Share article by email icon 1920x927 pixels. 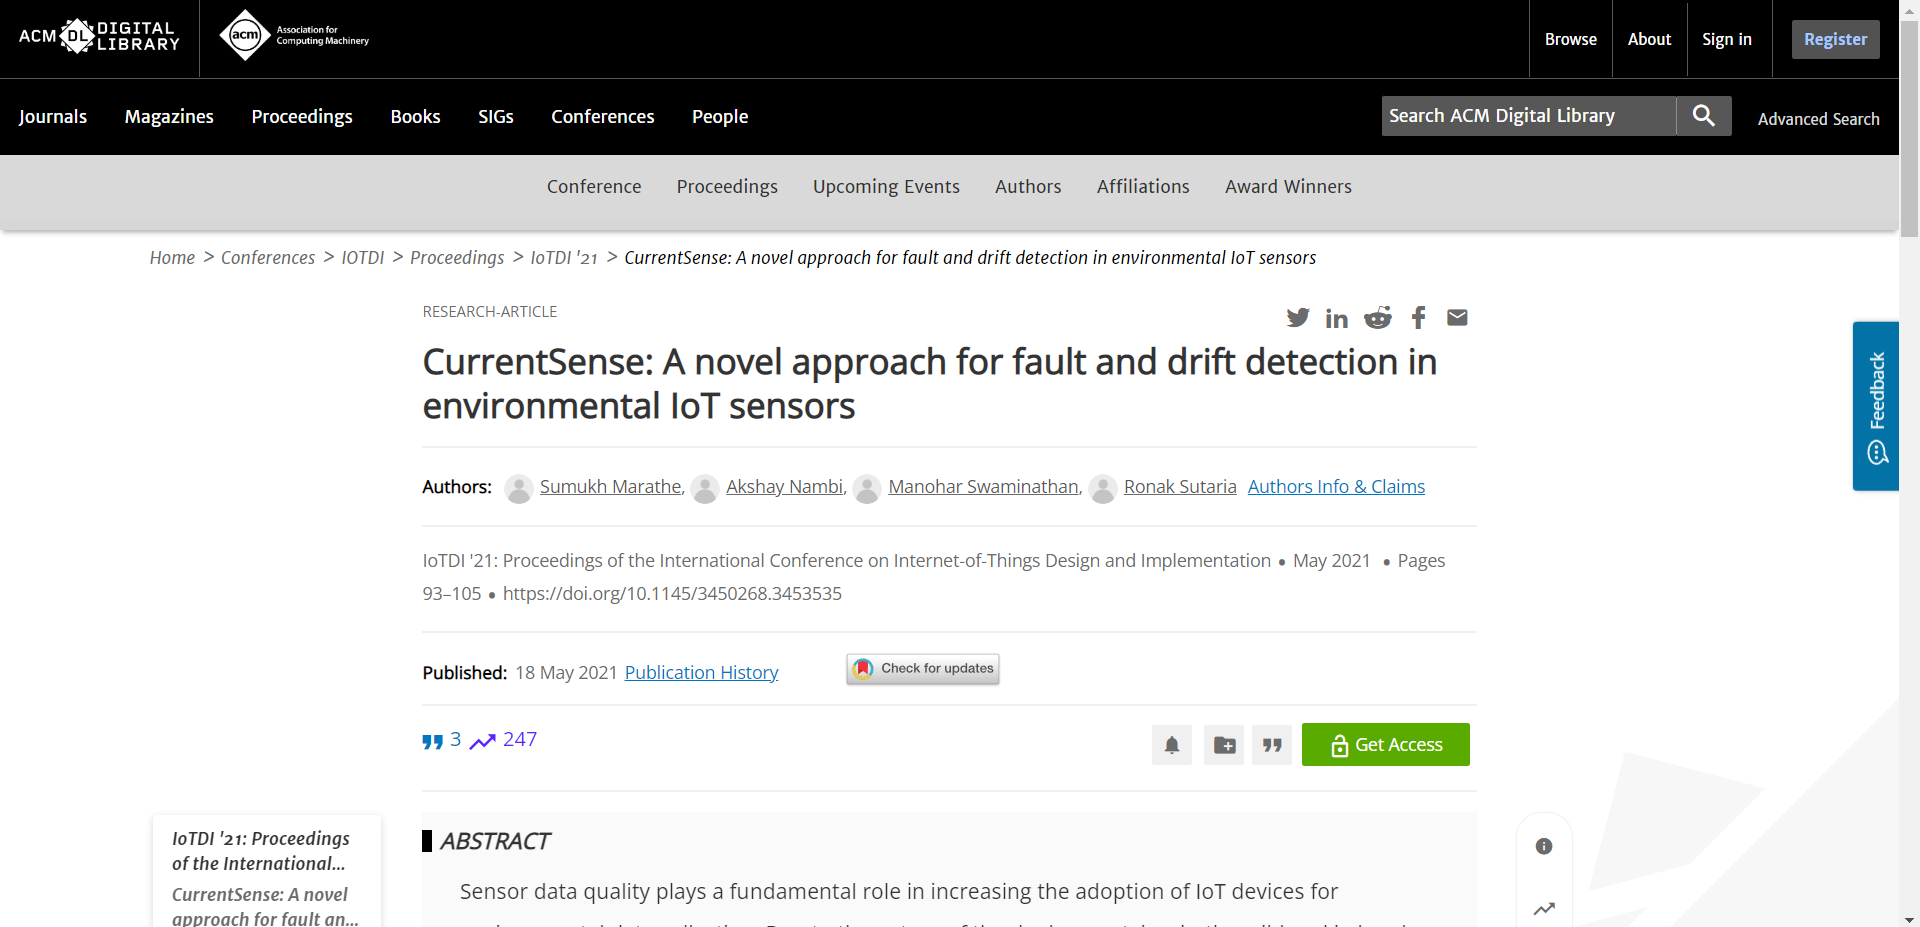pos(1457,318)
